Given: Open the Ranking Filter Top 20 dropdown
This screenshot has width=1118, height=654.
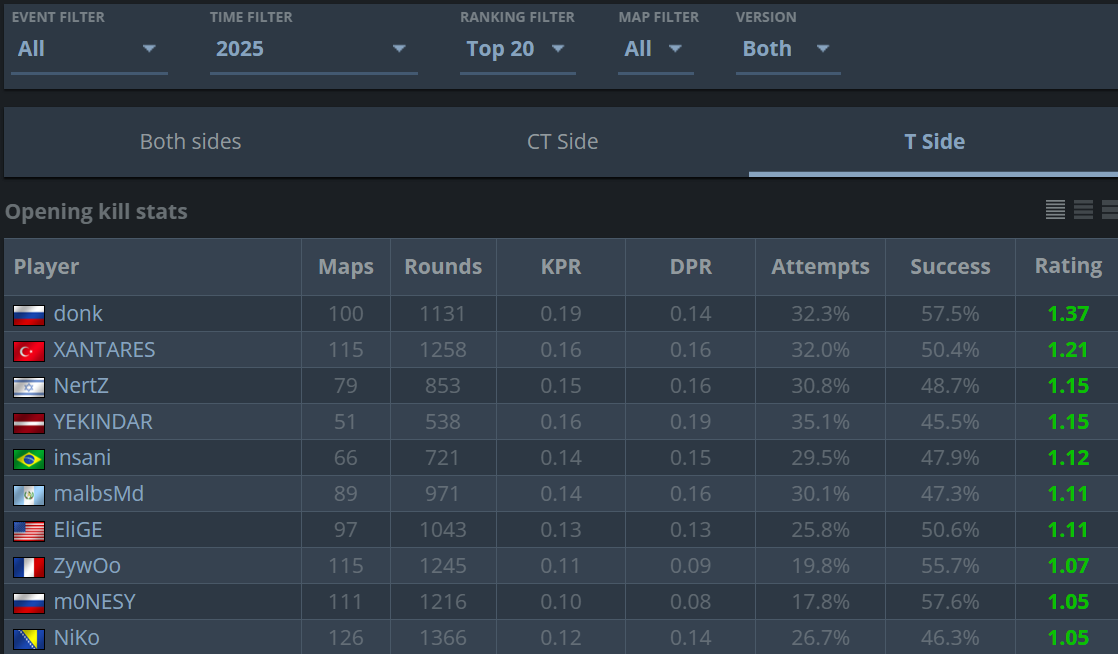Looking at the screenshot, I should [517, 49].
